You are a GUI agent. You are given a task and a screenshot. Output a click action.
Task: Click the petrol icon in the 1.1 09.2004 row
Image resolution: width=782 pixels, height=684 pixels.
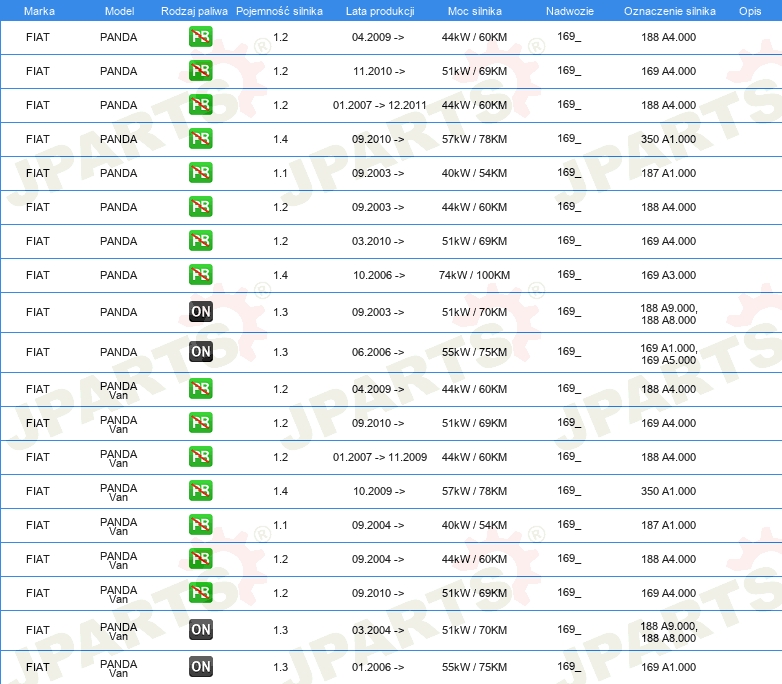click(x=200, y=524)
